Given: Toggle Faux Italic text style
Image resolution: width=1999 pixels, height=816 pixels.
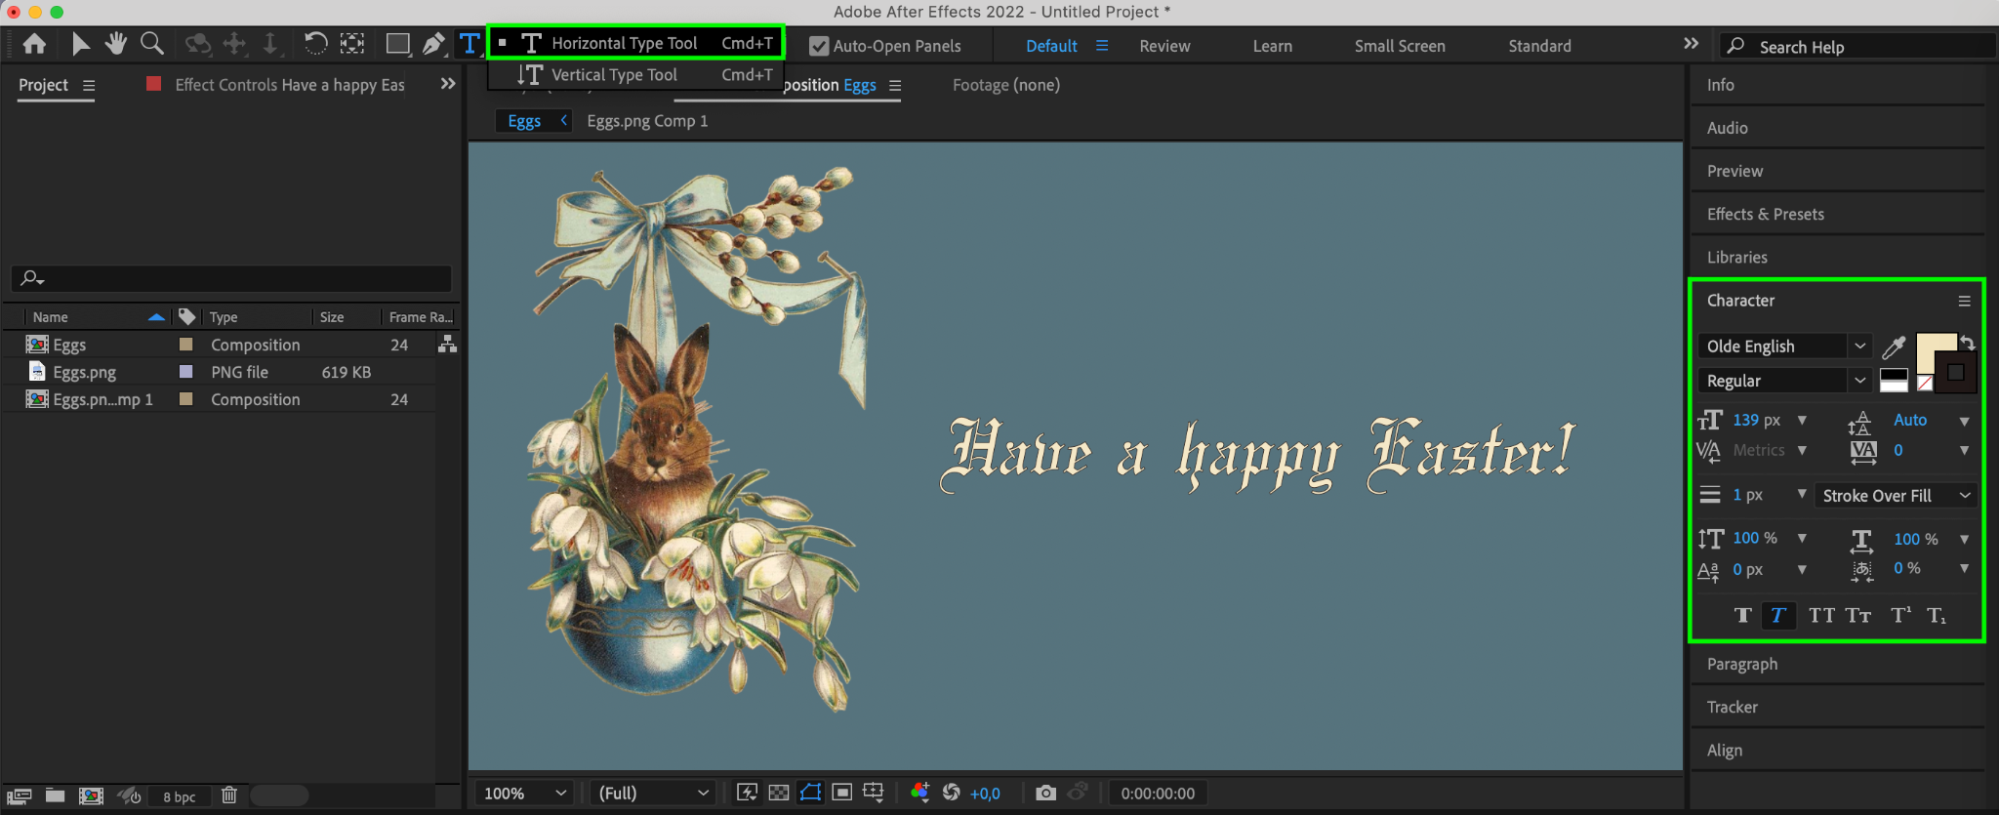Looking at the screenshot, I should [x=1777, y=616].
